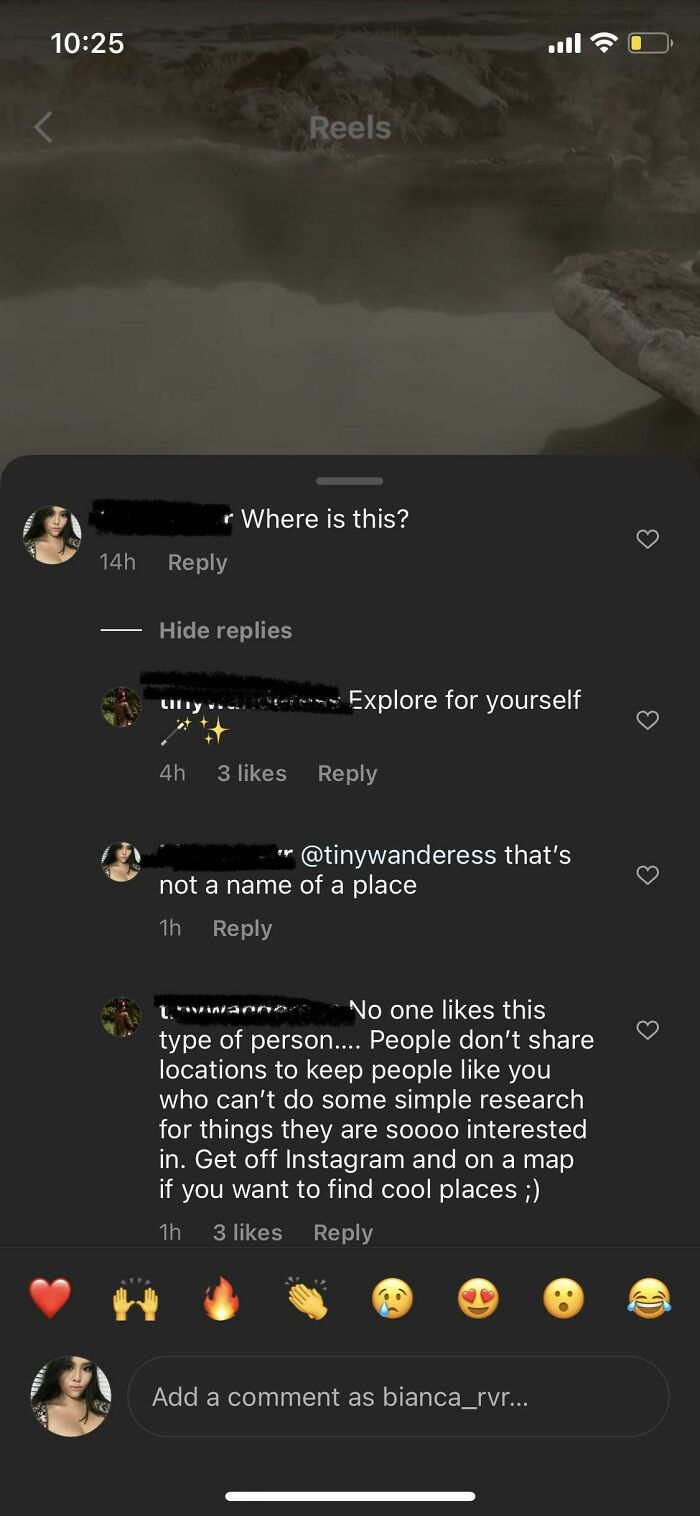Like the 'No one likes this type' reply
700x1516 pixels.
[648, 1030]
